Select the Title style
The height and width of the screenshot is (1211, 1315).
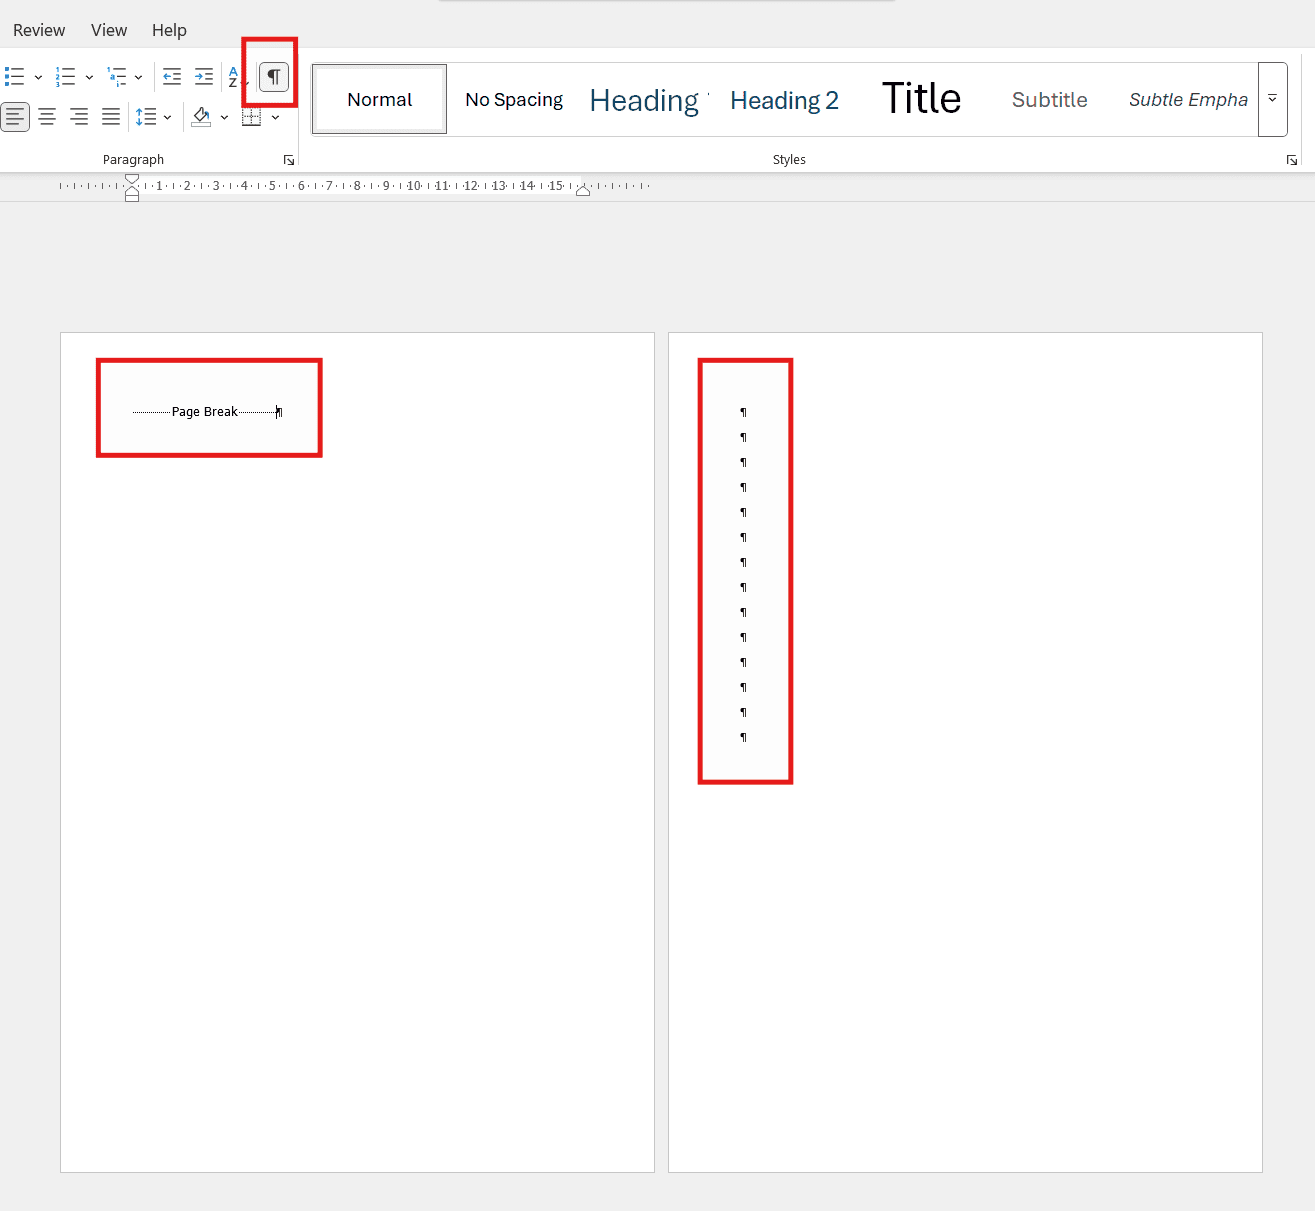pos(920,97)
